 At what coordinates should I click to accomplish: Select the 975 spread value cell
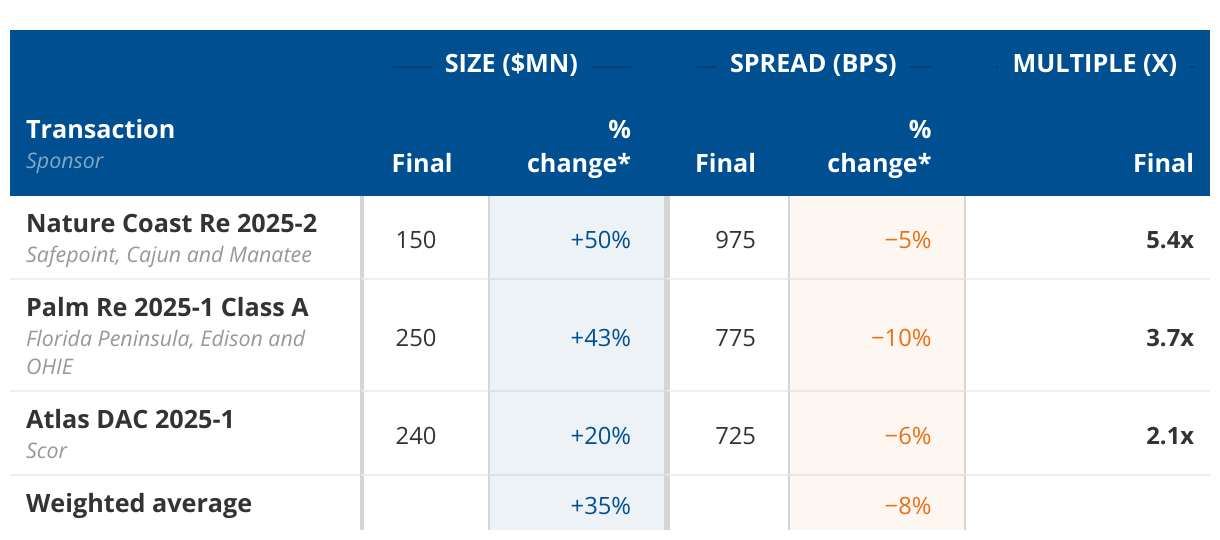735,240
